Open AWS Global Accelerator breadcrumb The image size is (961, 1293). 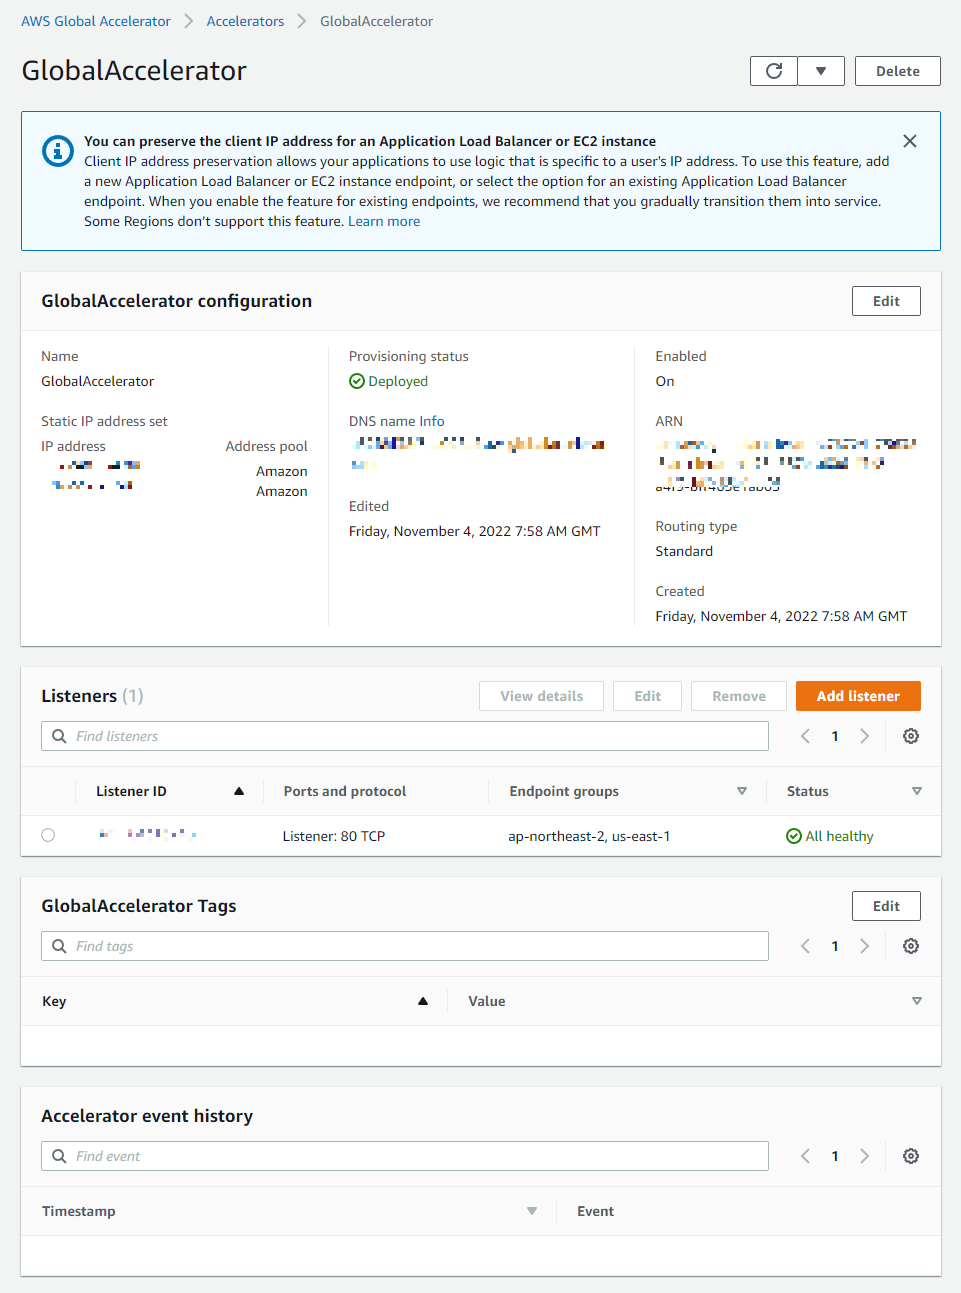pyautogui.click(x=96, y=21)
